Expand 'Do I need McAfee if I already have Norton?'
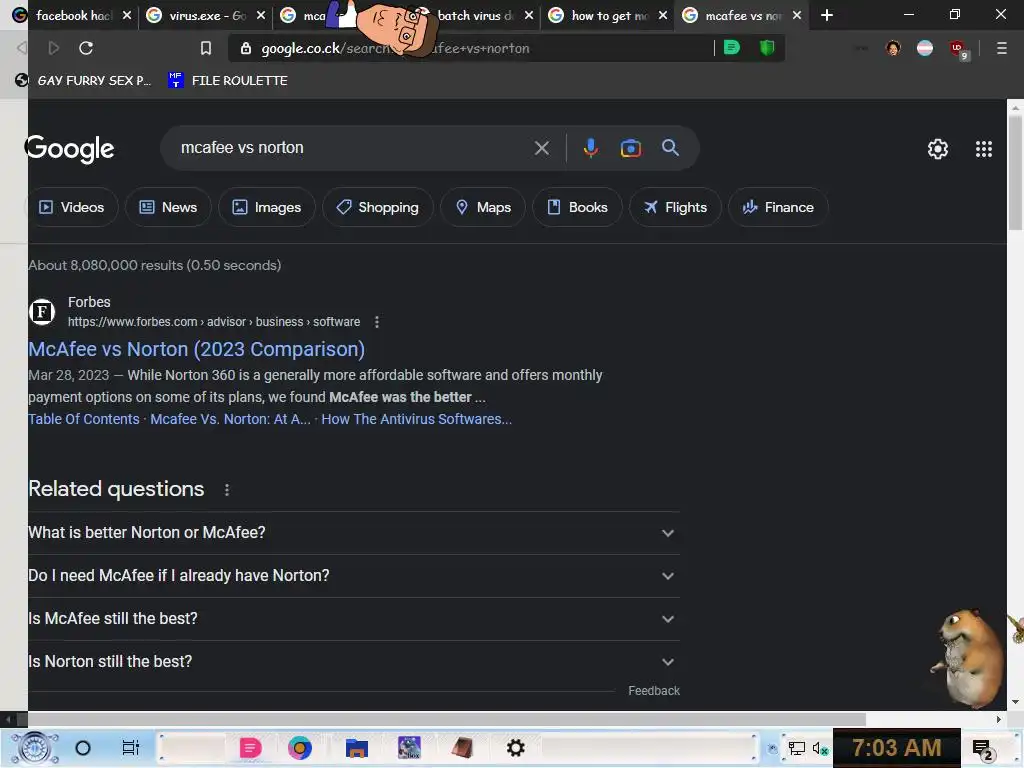Screen dimensions: 1024x768 (x=353, y=576)
